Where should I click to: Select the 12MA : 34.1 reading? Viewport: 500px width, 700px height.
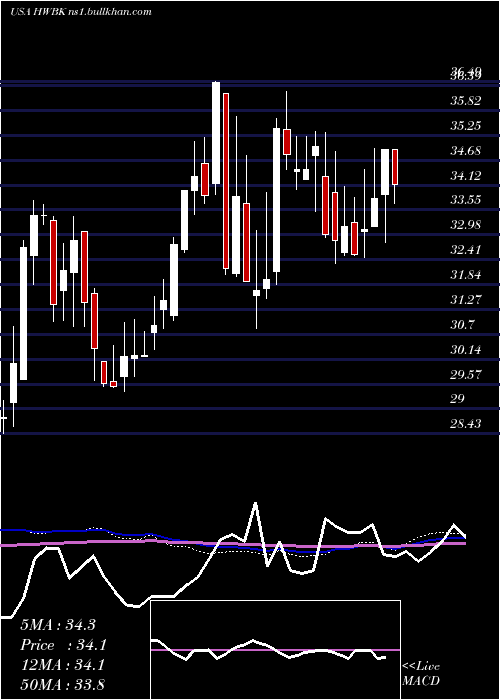coord(62,665)
